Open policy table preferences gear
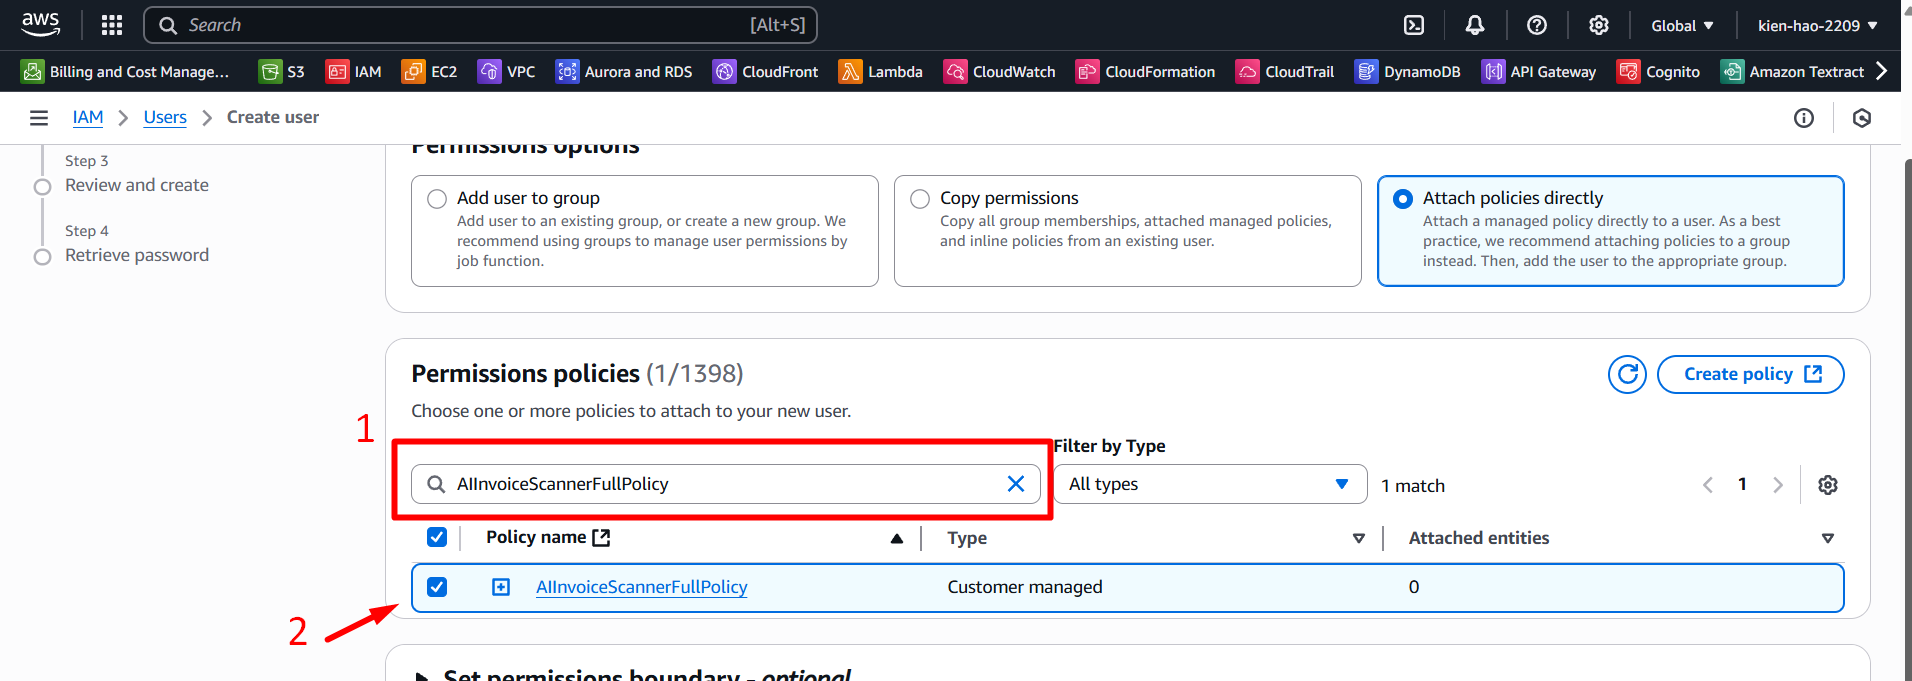 1828,485
